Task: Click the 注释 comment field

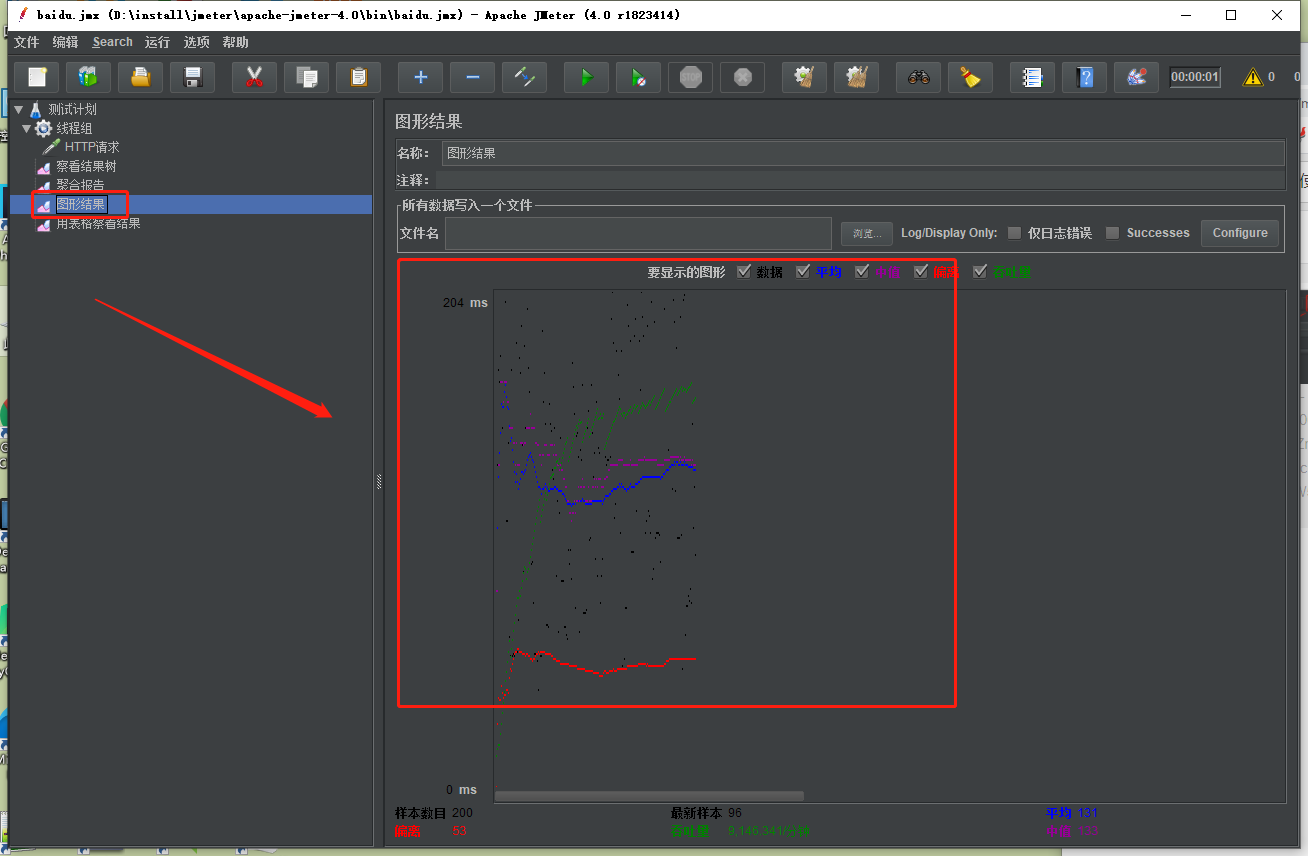Action: pos(860,180)
